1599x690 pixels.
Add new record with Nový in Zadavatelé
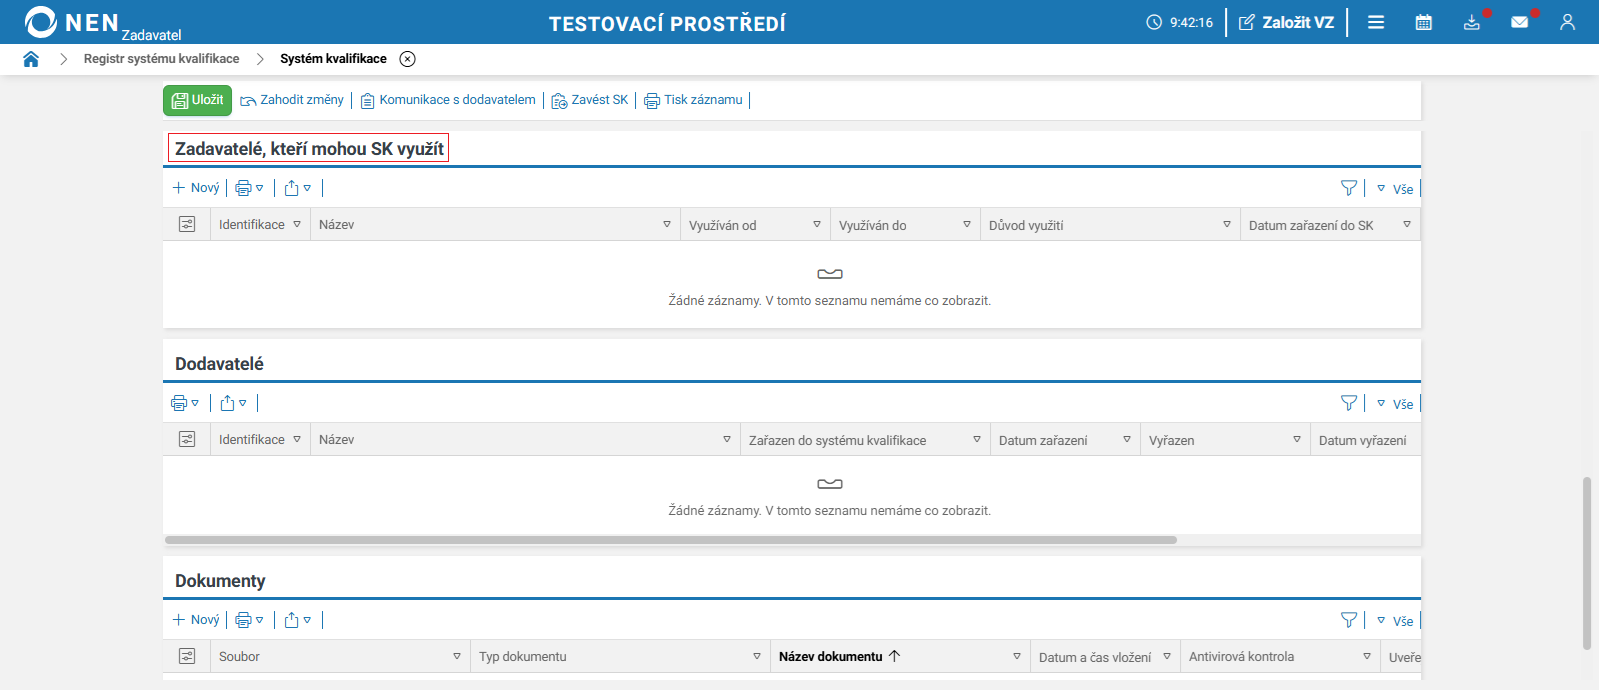click(x=196, y=188)
